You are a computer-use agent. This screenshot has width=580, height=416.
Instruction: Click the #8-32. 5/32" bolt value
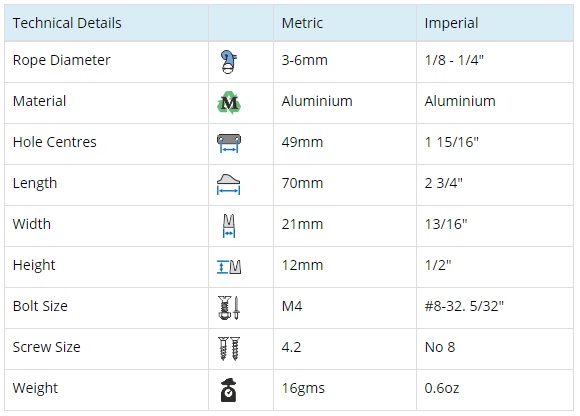tap(464, 306)
